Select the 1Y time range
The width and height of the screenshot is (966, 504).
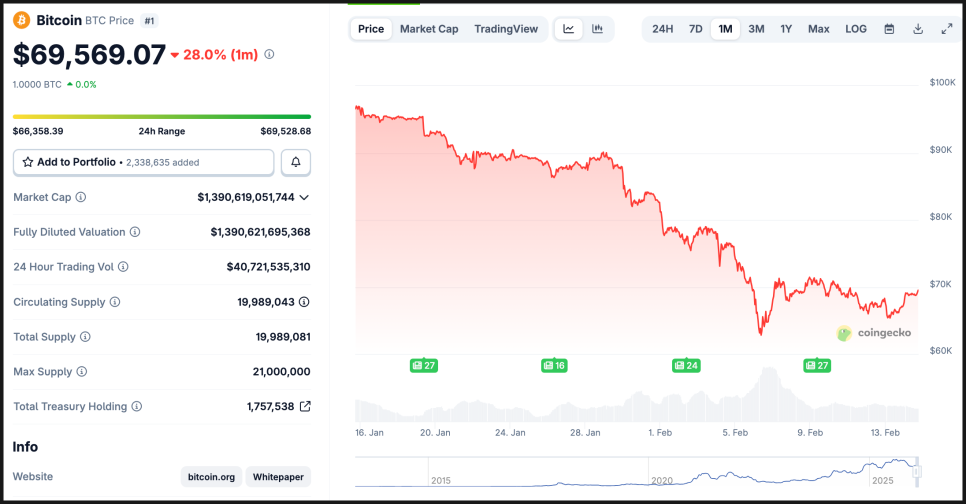pos(787,29)
